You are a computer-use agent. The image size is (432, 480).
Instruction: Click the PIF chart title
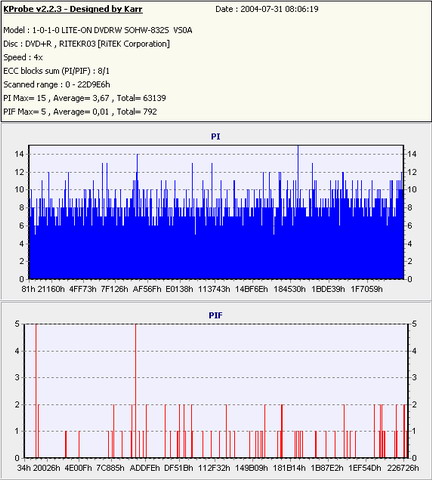pyautogui.click(x=215, y=315)
